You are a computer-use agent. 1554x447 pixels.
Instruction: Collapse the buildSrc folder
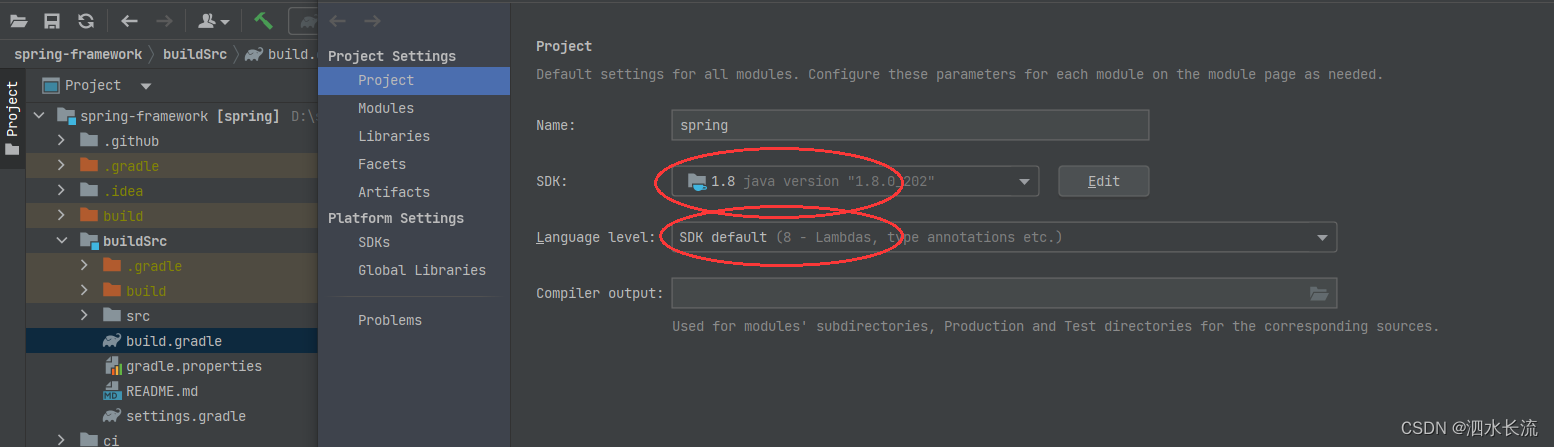coord(61,241)
